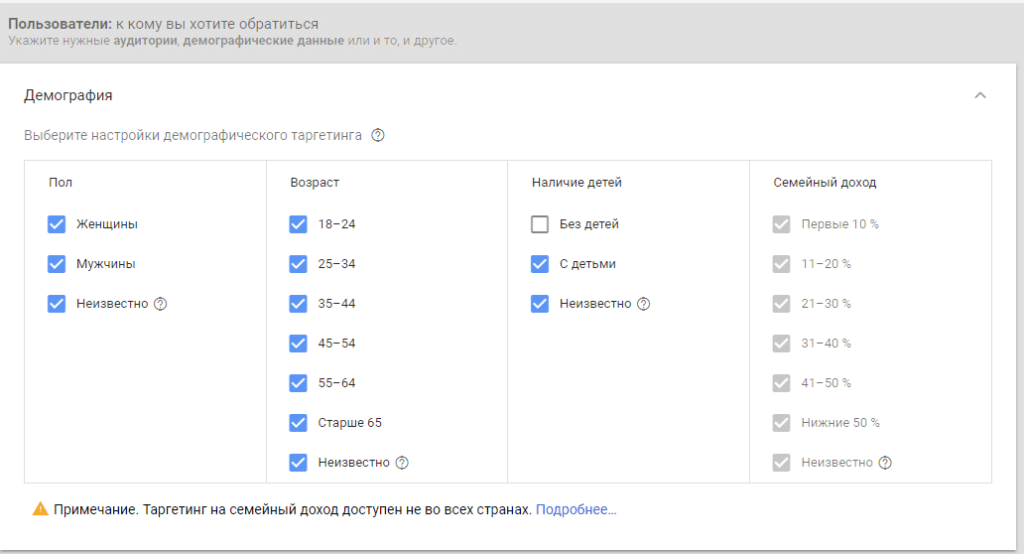Viewport: 1024px width, 554px height.
Task: Toggle the 35–44 age checkbox
Action: click(x=298, y=304)
